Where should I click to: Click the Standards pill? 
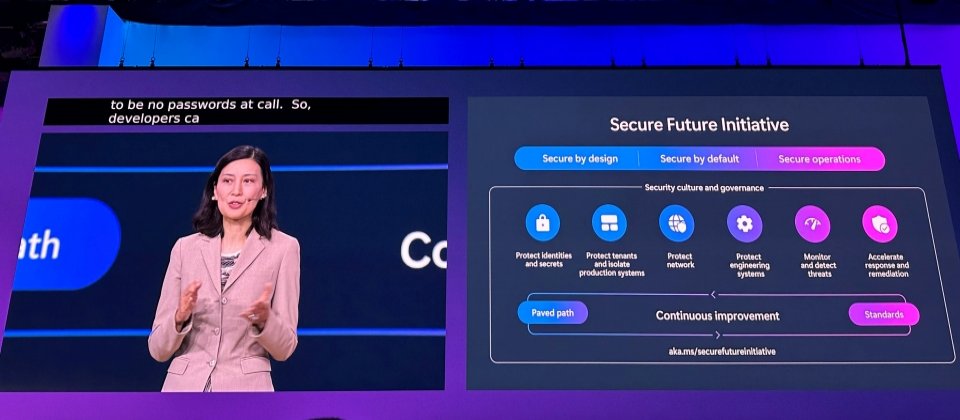883,315
